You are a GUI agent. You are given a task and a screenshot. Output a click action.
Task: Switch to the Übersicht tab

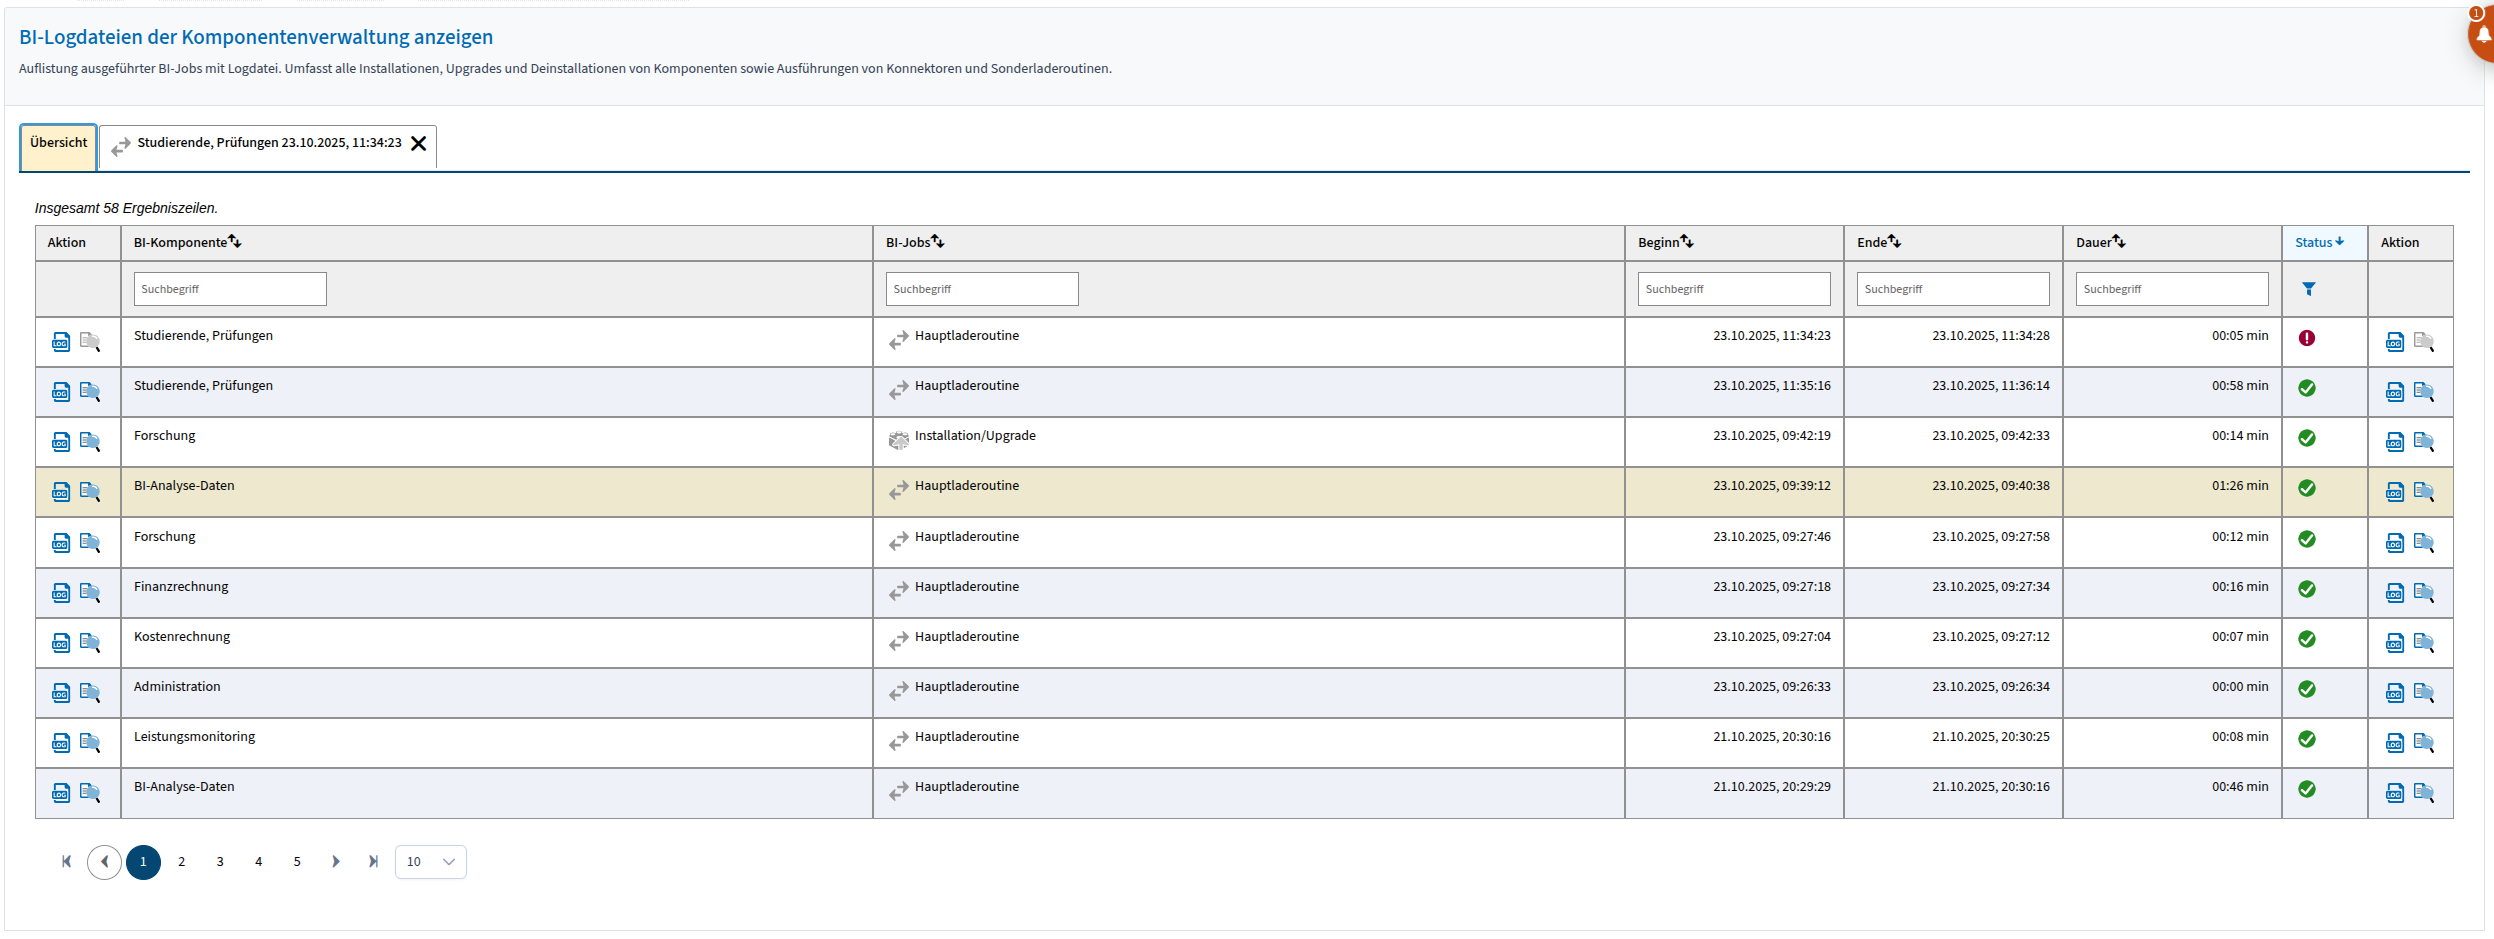(58, 143)
